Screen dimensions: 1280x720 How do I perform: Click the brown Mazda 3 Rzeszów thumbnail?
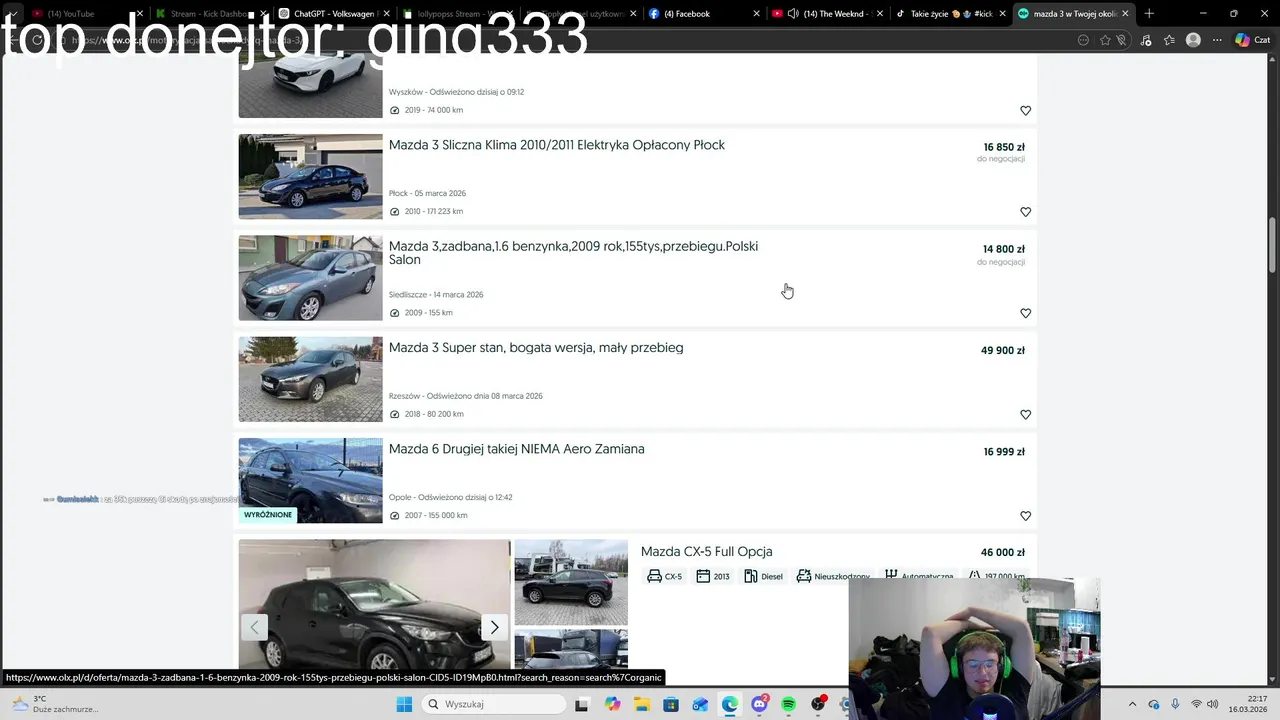(x=310, y=379)
